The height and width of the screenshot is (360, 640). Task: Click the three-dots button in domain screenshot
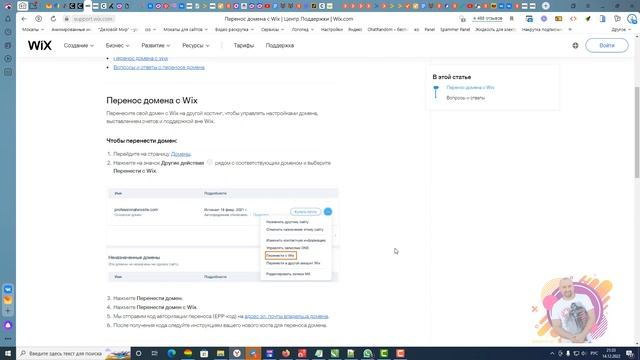(x=328, y=211)
